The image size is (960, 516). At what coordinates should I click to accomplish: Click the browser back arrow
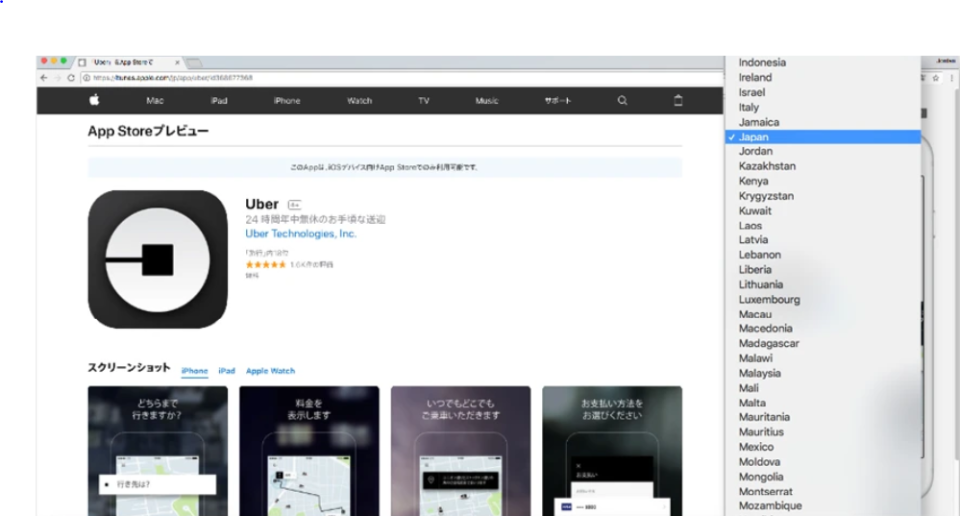click(43, 78)
